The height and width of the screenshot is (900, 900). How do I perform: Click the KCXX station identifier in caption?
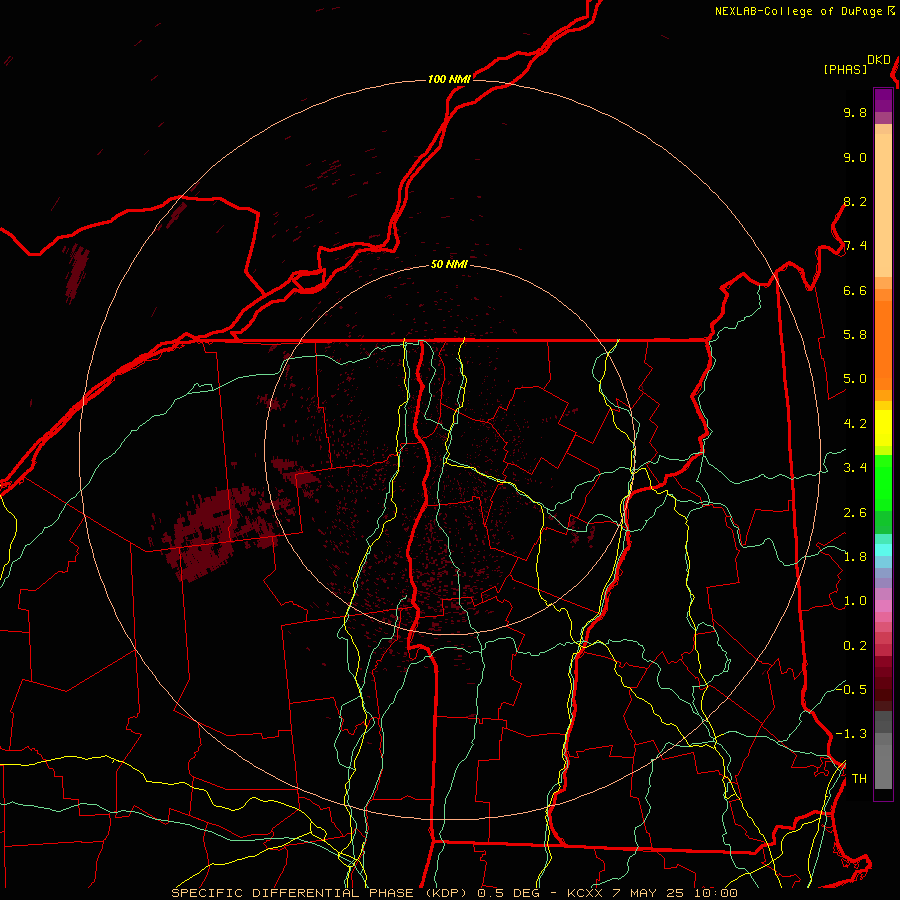point(585,893)
